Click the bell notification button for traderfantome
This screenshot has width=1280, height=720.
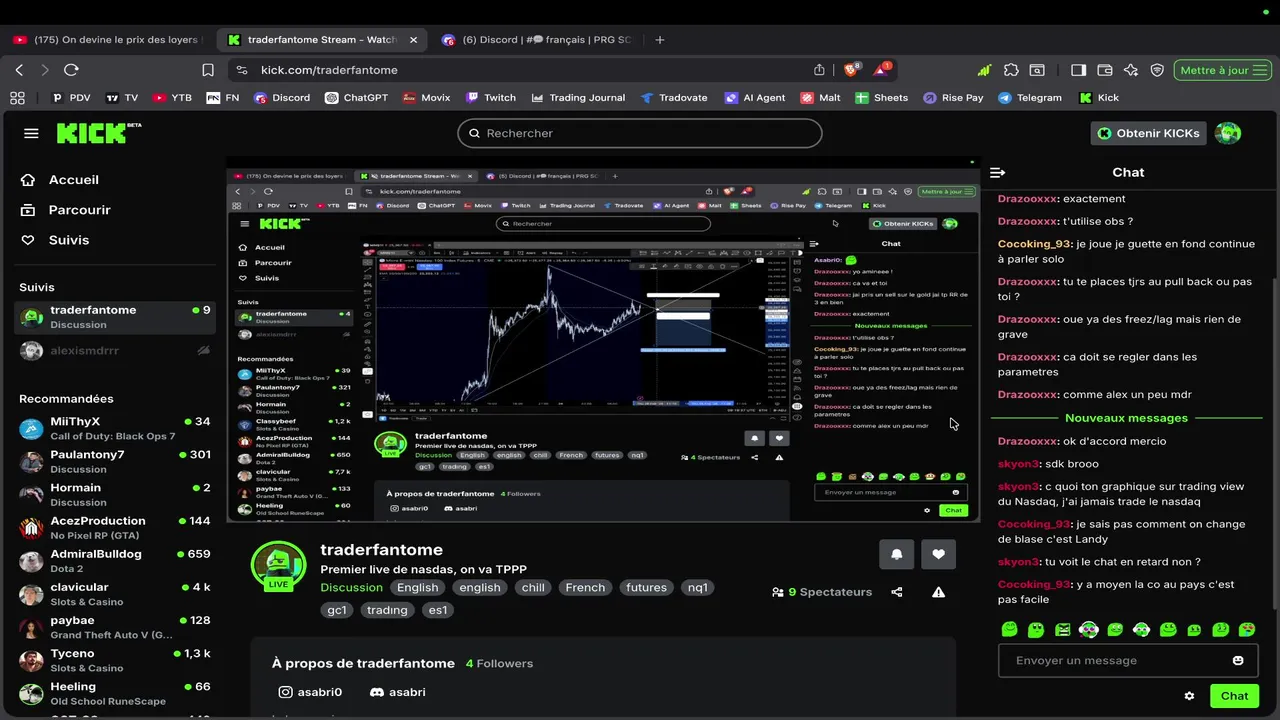896,554
